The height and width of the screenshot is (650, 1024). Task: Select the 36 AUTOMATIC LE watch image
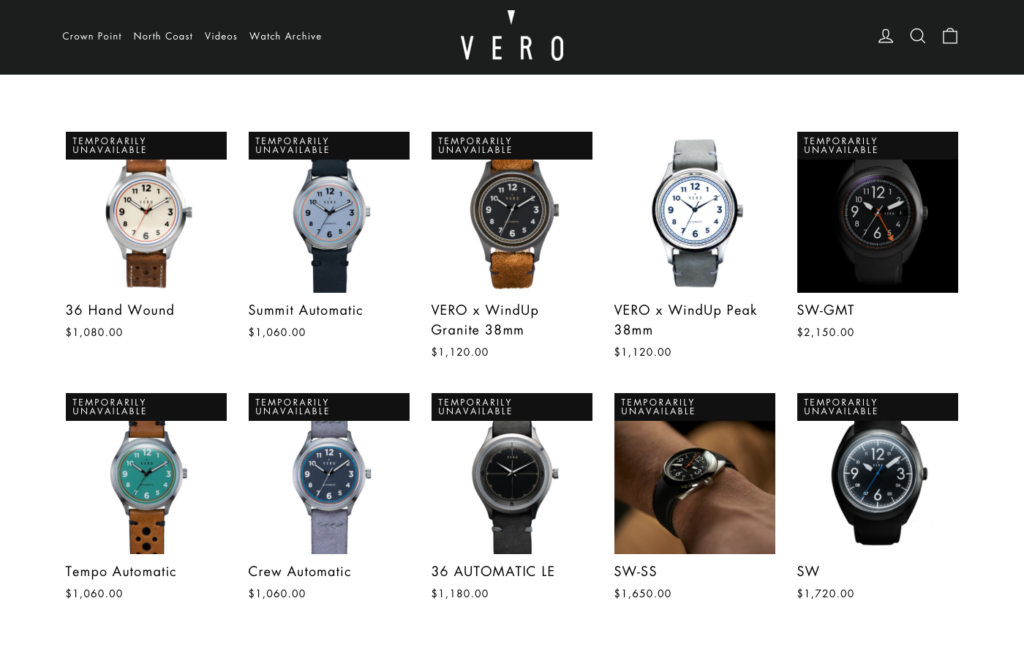click(512, 474)
